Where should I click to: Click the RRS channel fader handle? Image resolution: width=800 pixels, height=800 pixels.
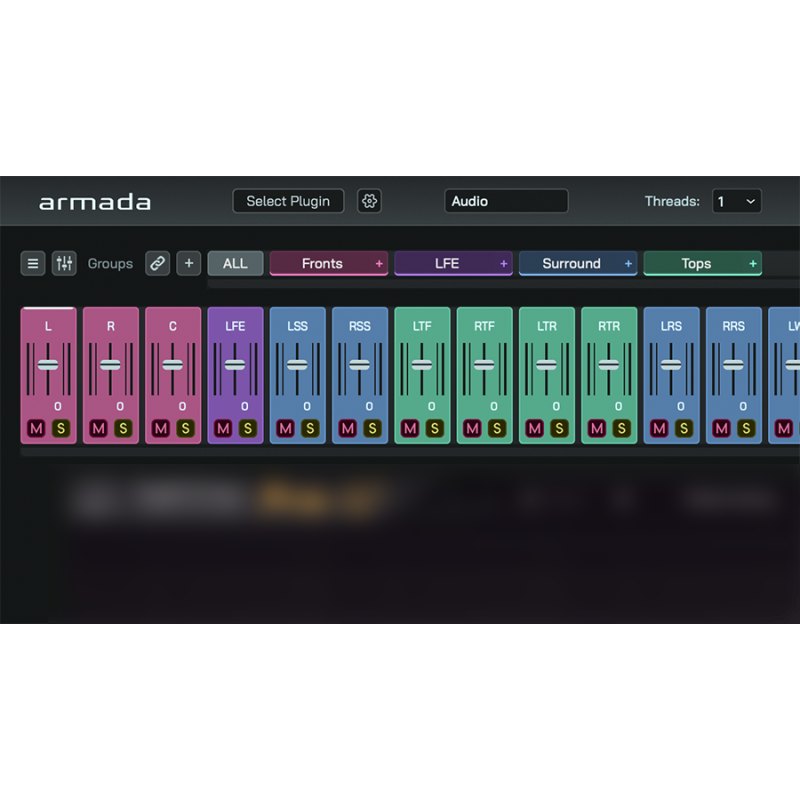733,365
